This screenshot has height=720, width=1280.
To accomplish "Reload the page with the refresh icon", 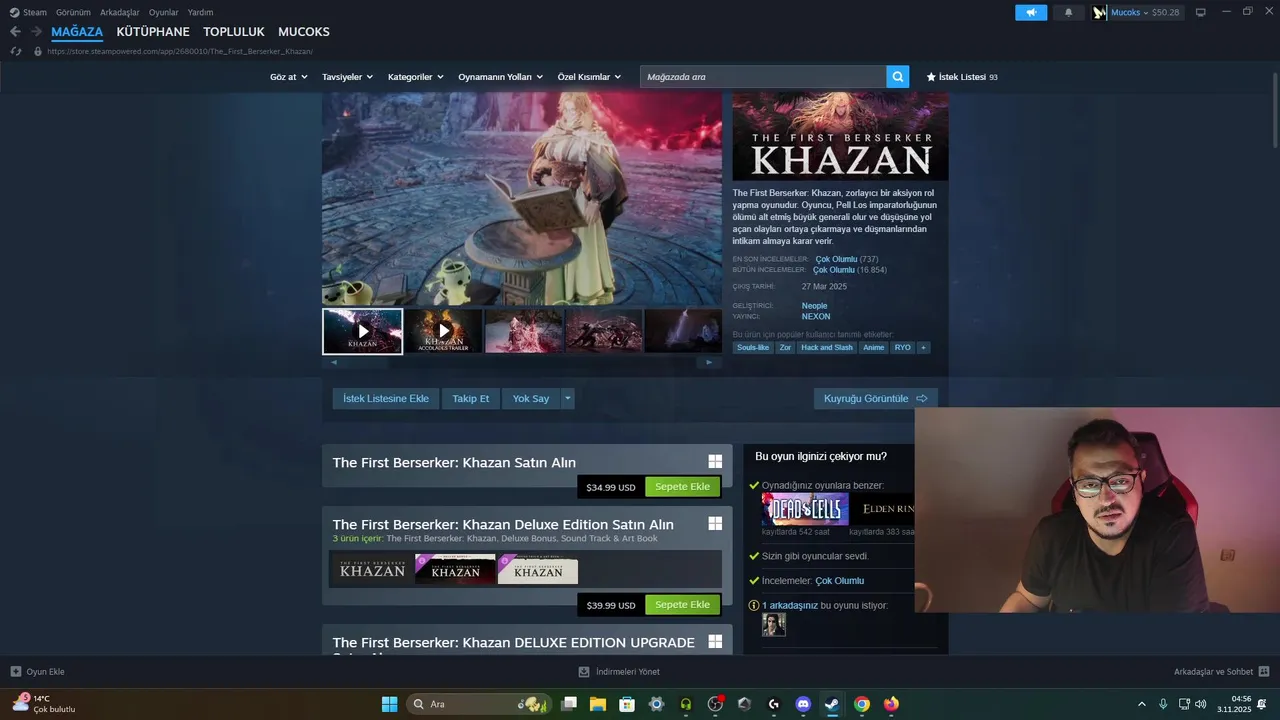I will coord(16,51).
